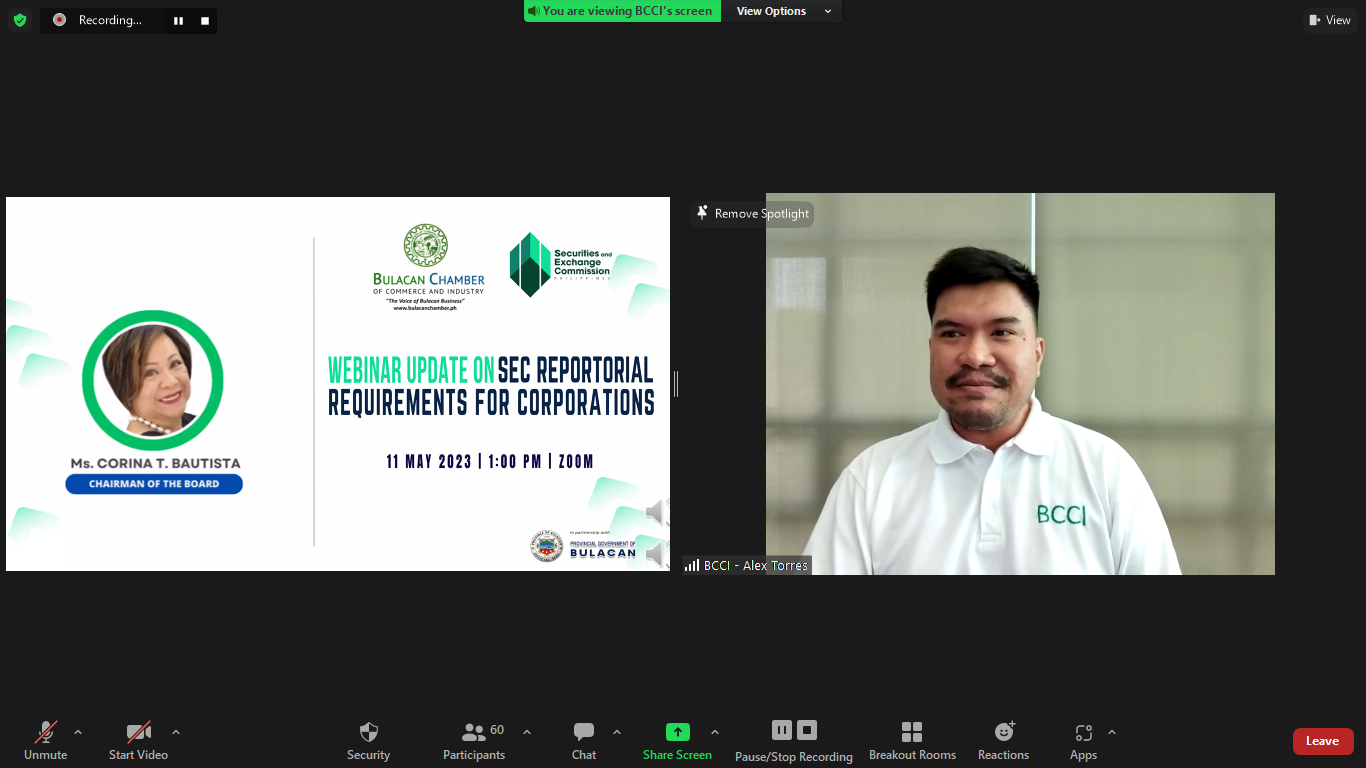Click the participant count '60'
1366x768 pixels.
(x=497, y=730)
